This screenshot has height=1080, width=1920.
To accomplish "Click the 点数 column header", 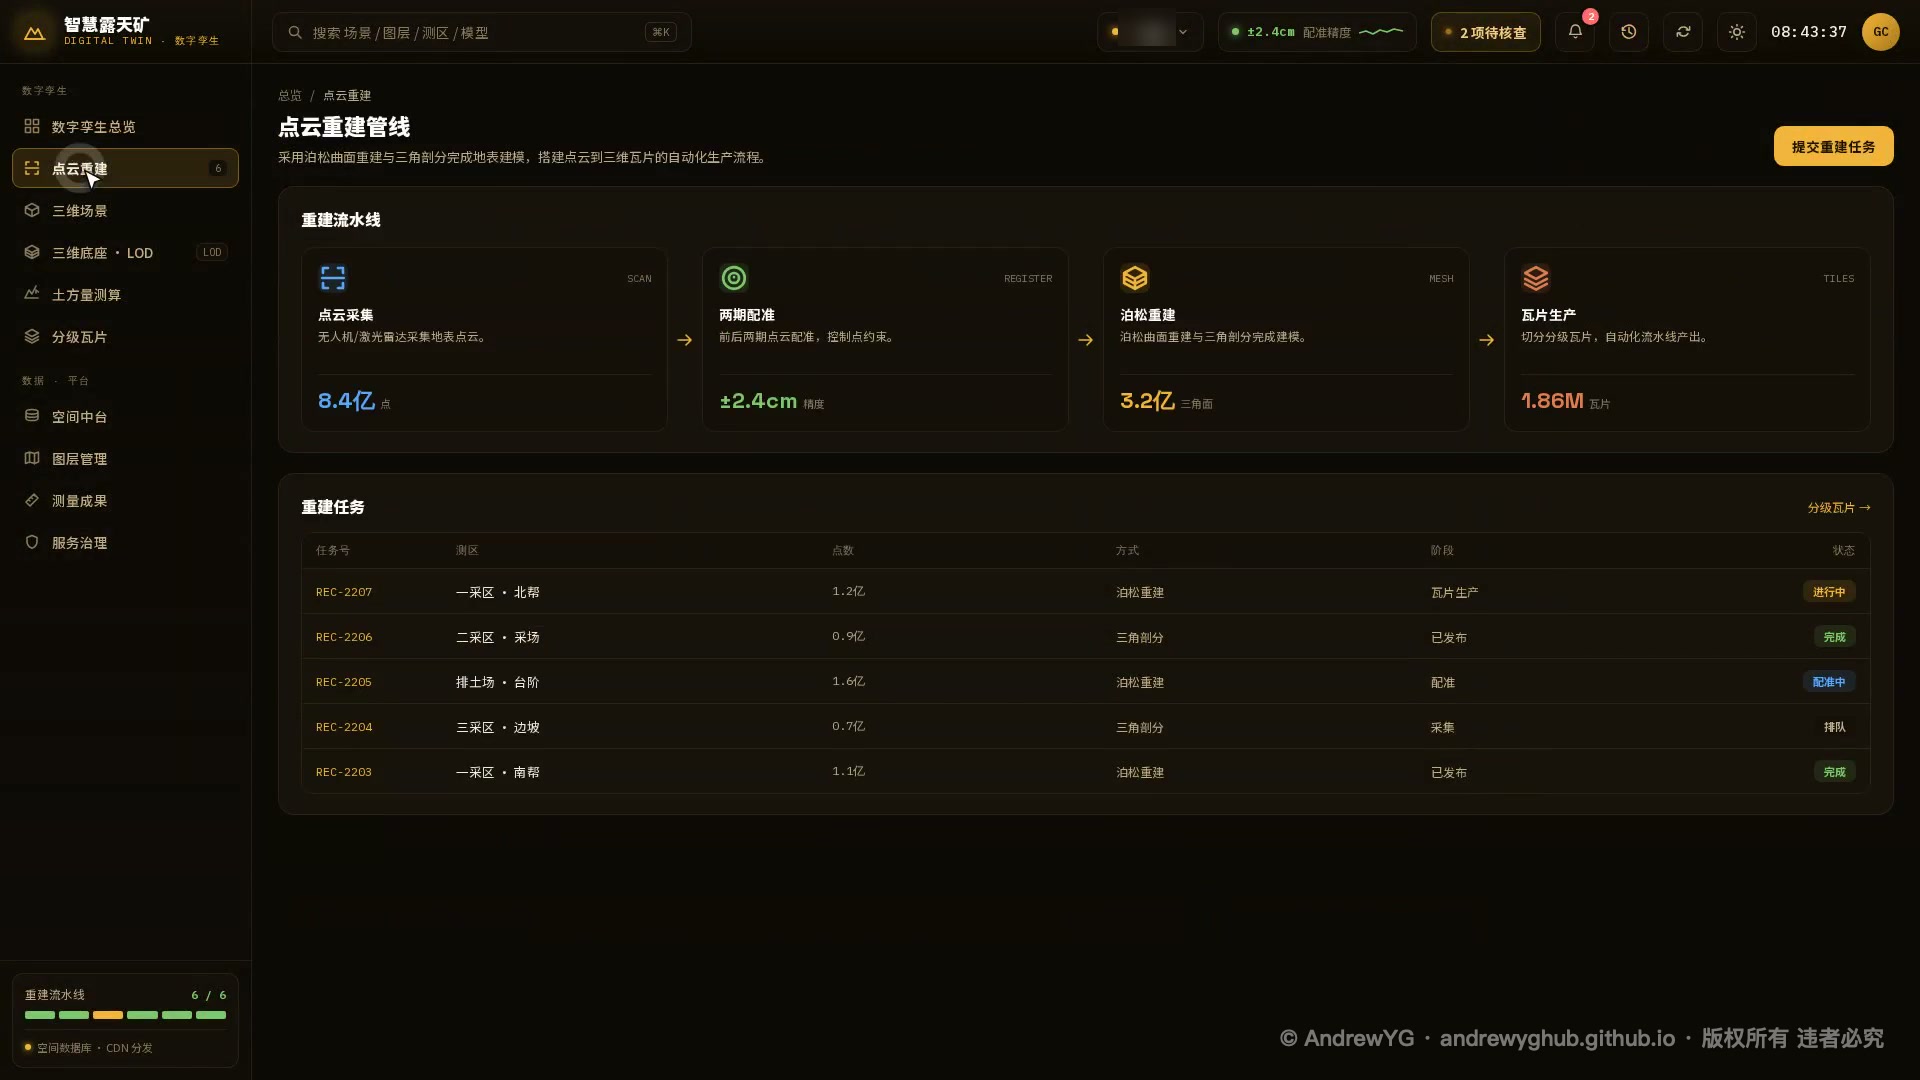I will click(x=843, y=551).
